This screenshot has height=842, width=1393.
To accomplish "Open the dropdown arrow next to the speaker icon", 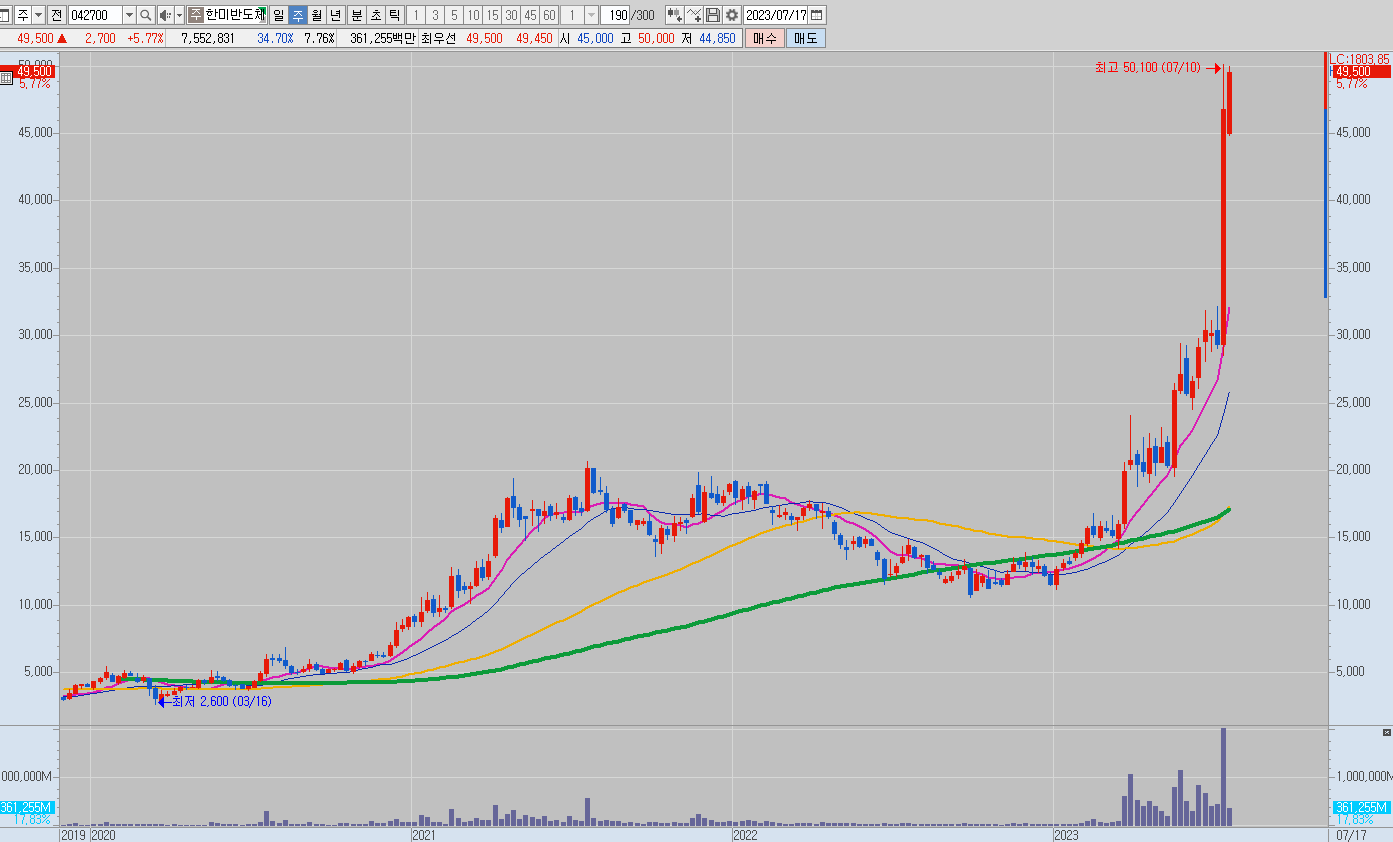I will 180,15.
